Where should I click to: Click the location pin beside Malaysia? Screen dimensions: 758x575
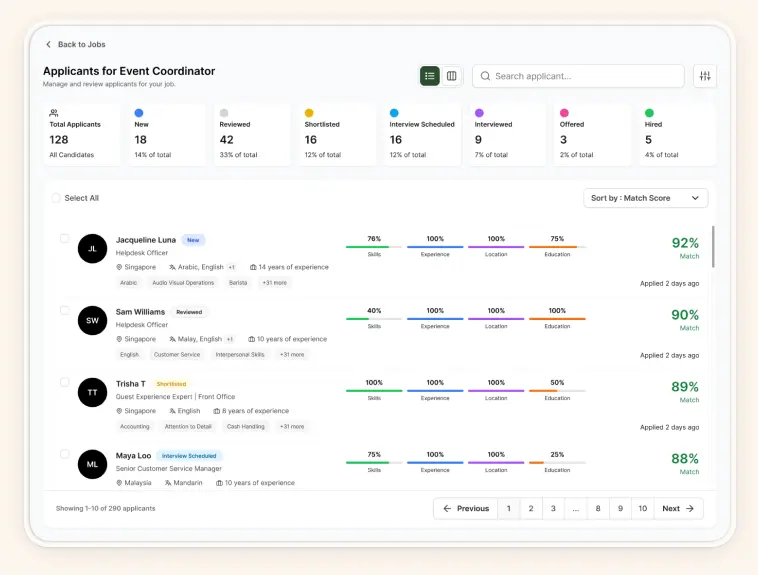[x=119, y=483]
